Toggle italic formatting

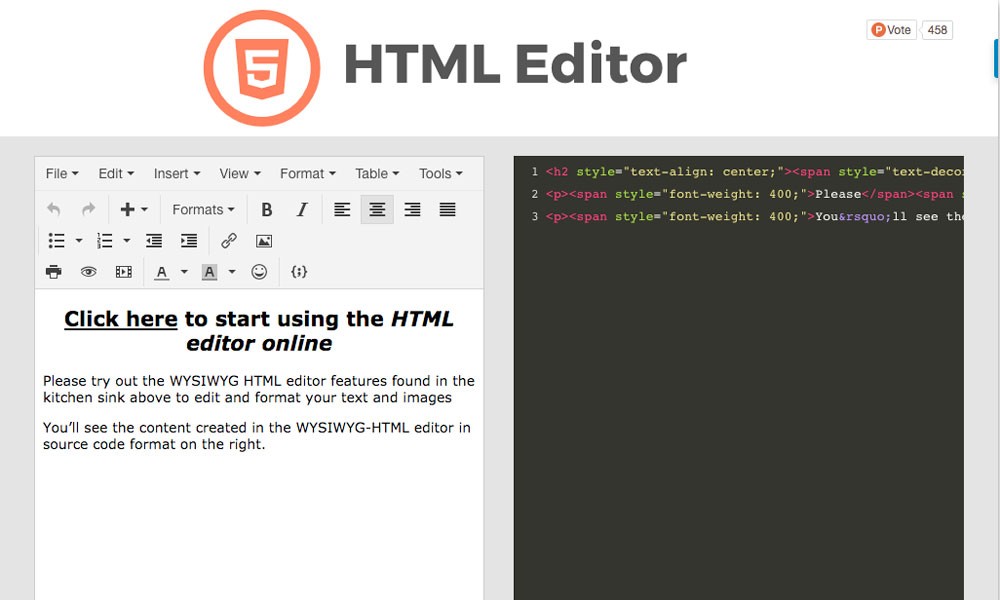click(302, 210)
